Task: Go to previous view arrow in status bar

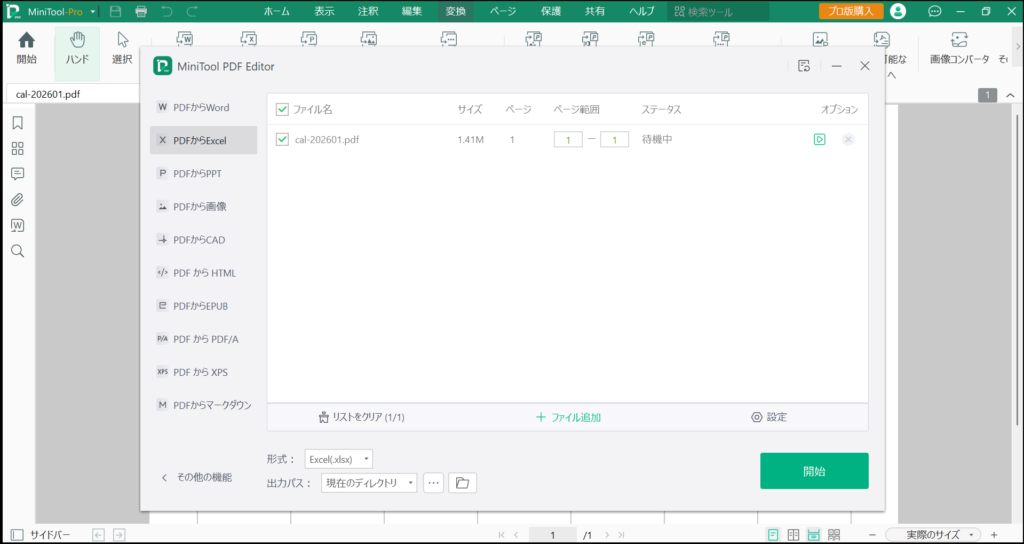Action: coord(99,534)
